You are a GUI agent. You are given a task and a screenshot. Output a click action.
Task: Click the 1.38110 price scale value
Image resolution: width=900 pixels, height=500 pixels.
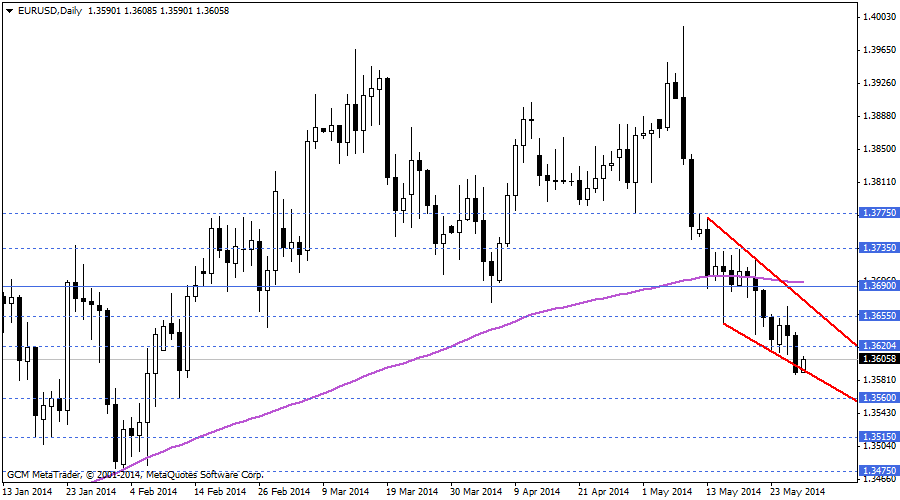pos(879,182)
